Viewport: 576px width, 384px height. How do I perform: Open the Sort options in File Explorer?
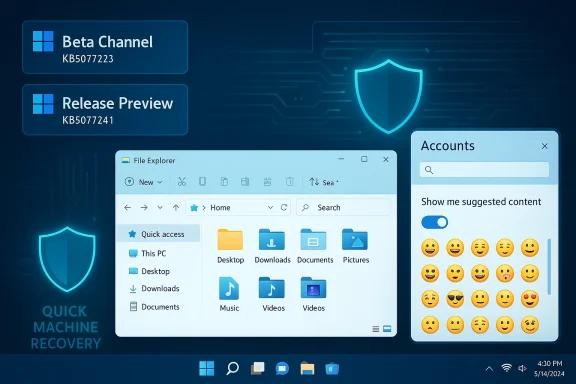click(x=323, y=182)
